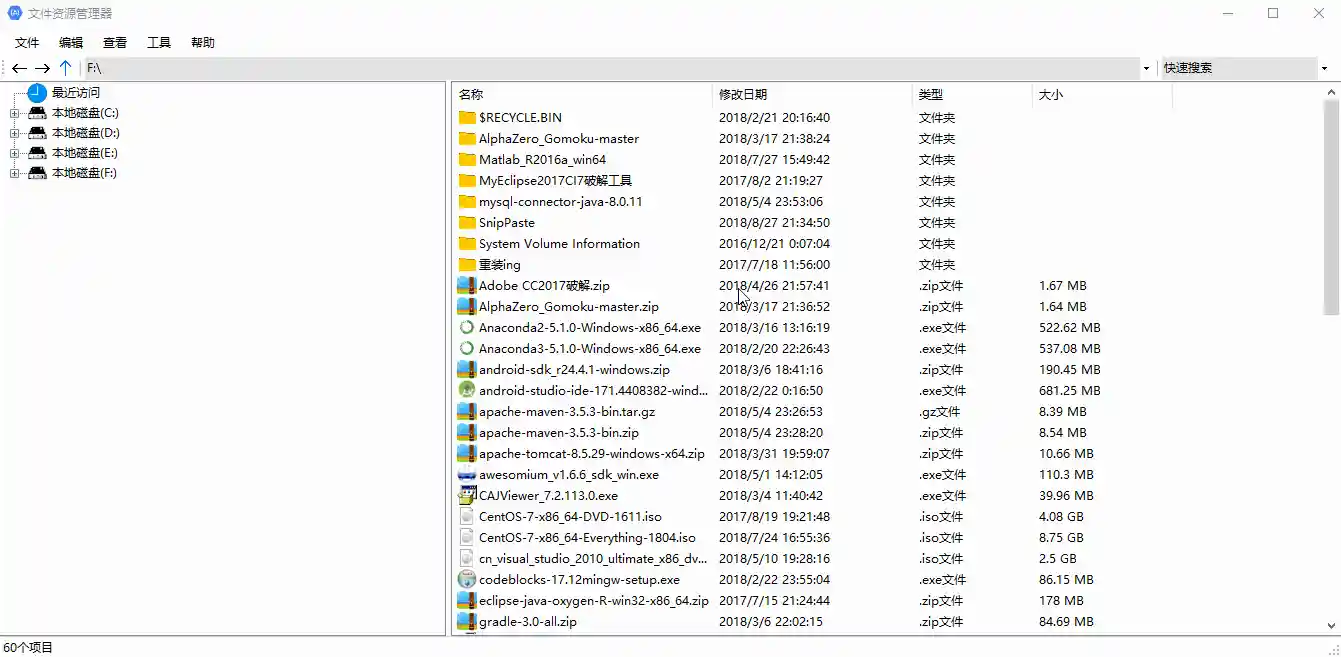Screen dimensions: 1341x657
Task: Open the 工具 menu
Action: click(159, 43)
